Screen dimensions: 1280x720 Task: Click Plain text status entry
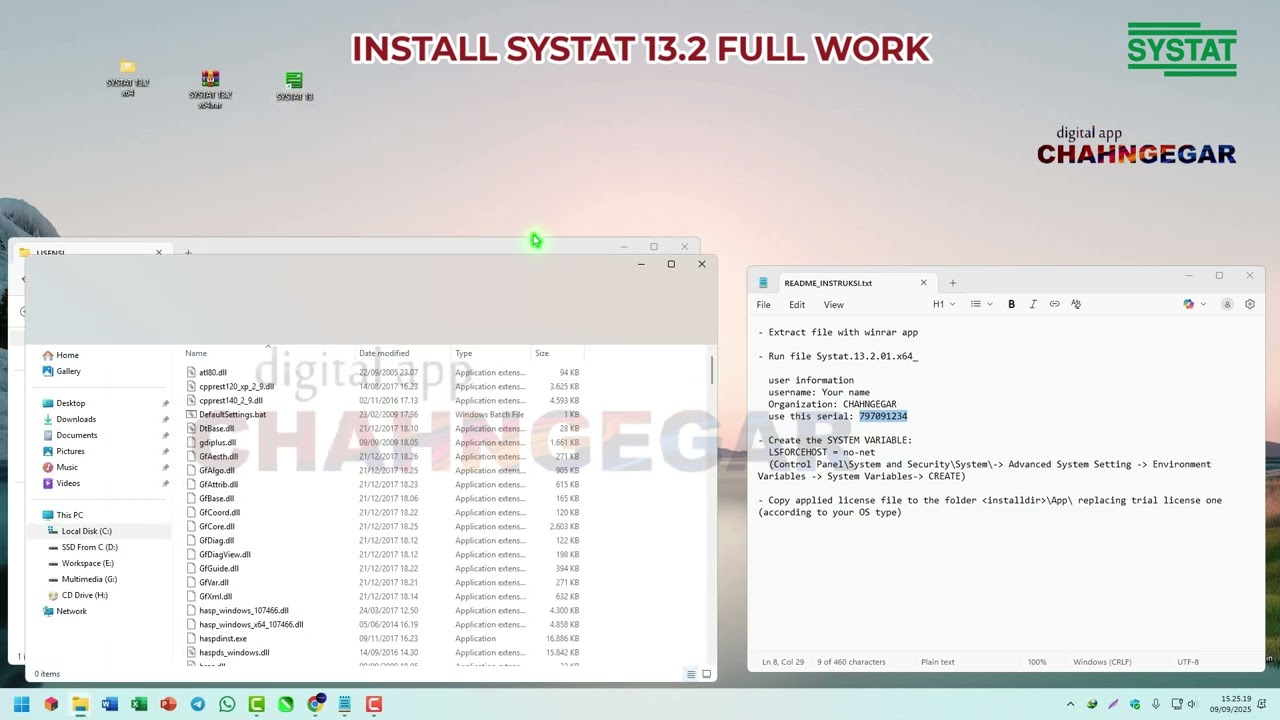tap(937, 662)
